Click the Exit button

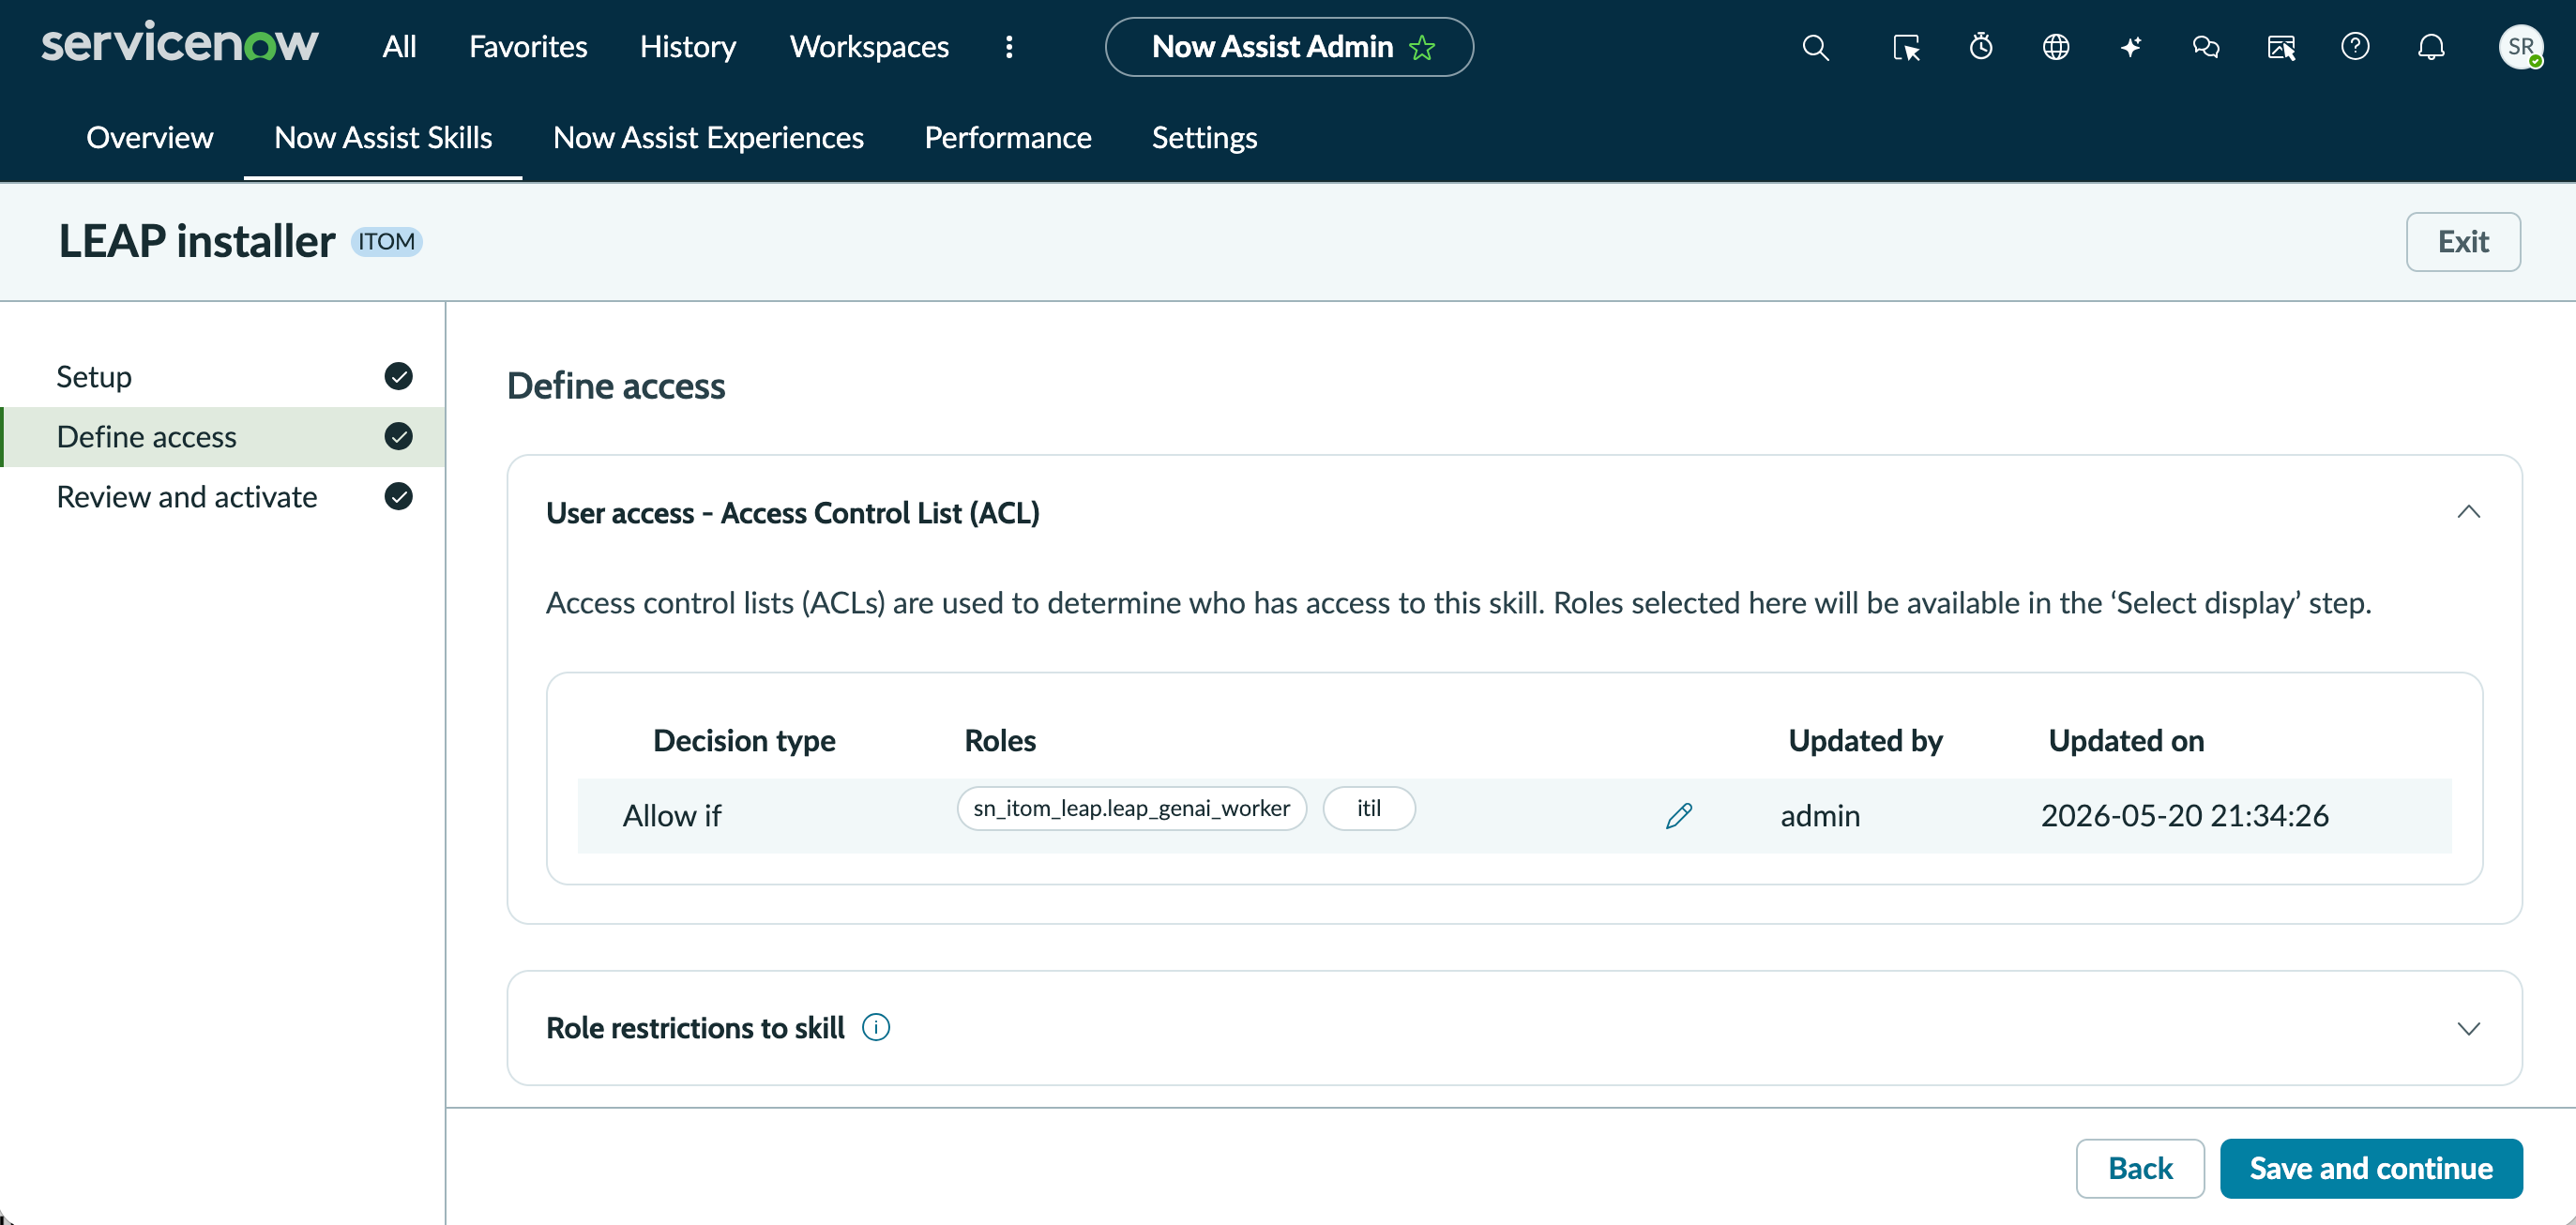point(2462,242)
